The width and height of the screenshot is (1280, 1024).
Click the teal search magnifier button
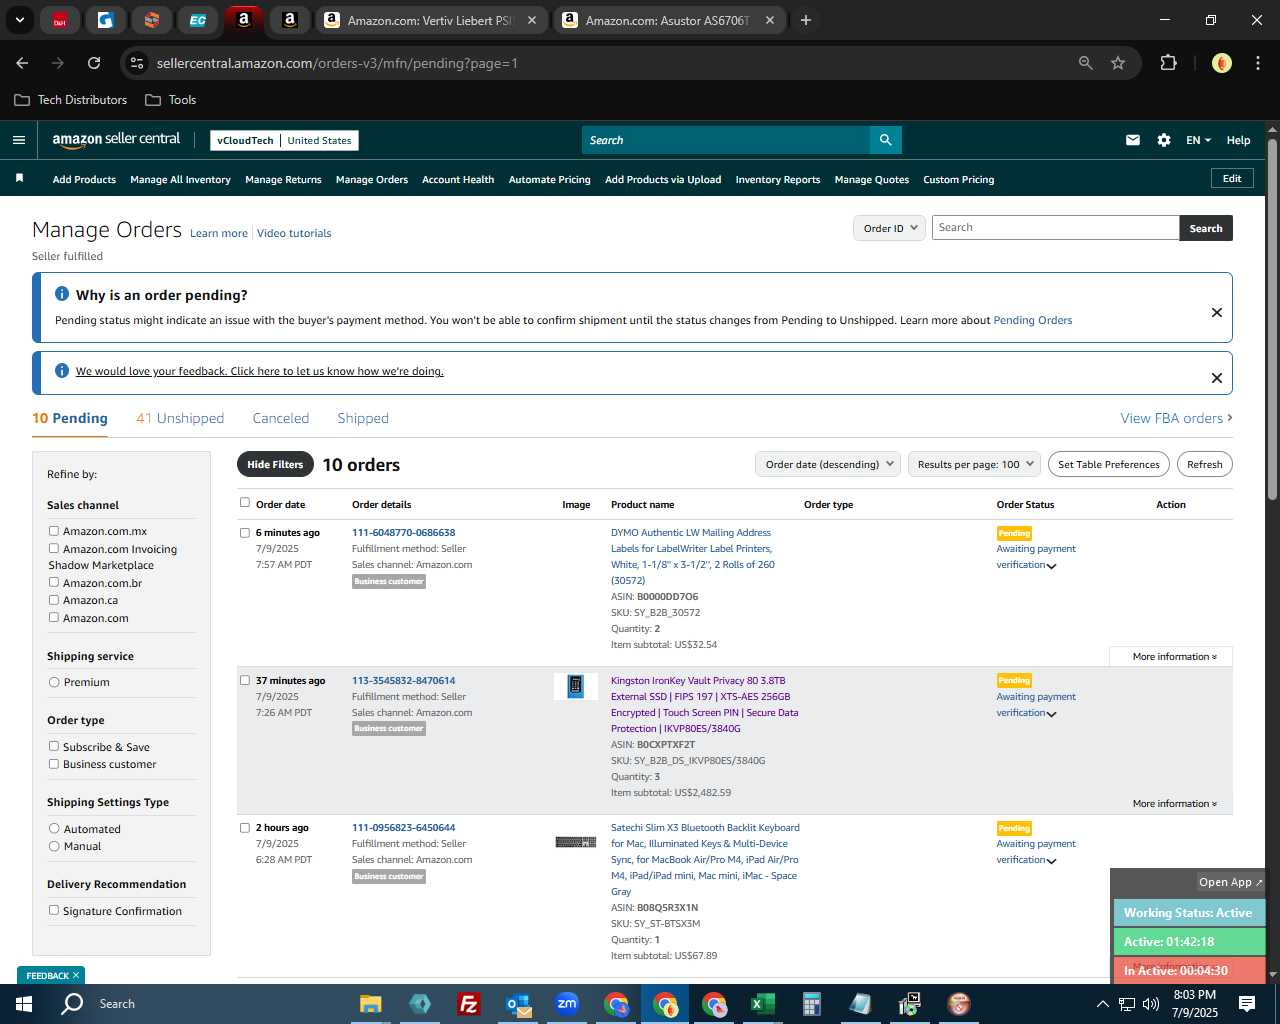click(x=885, y=140)
